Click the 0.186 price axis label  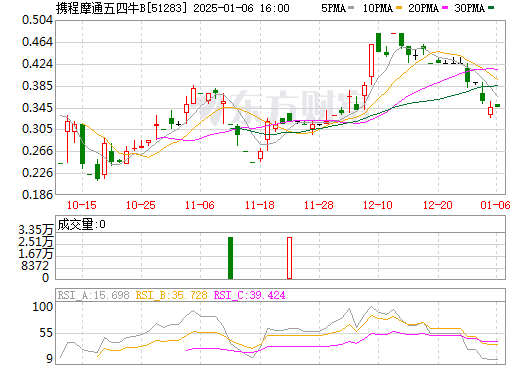[x=37, y=194]
